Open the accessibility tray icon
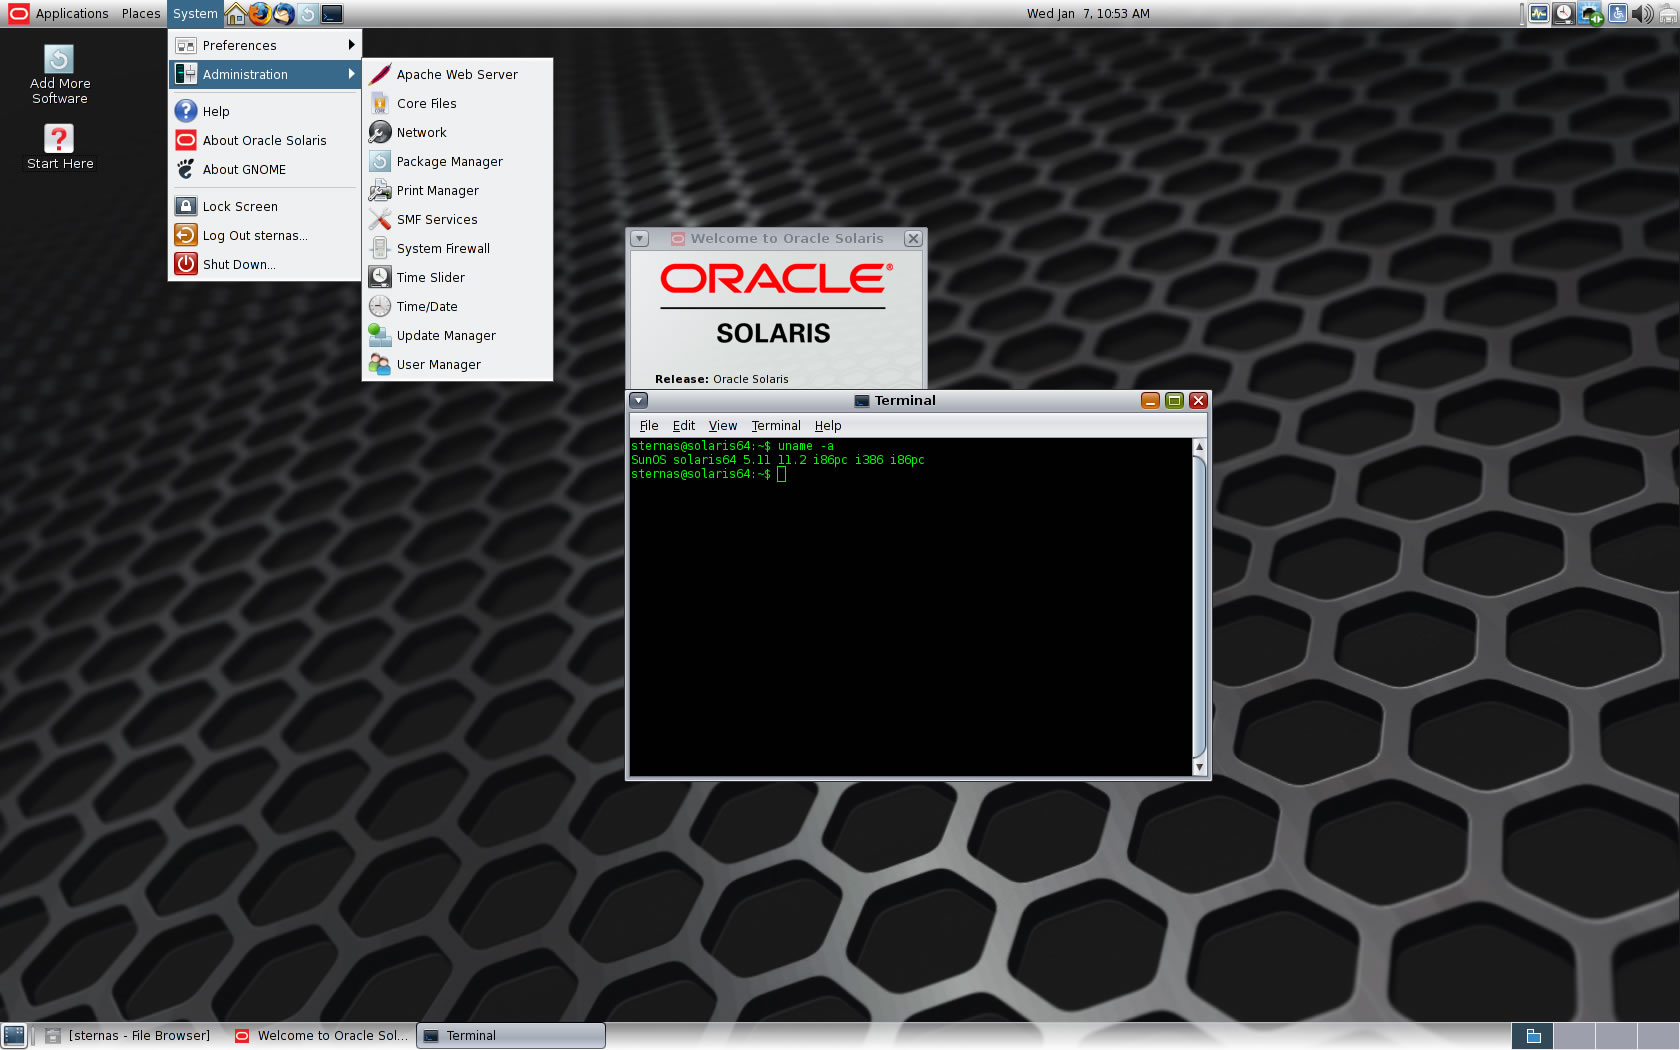 coord(1617,14)
